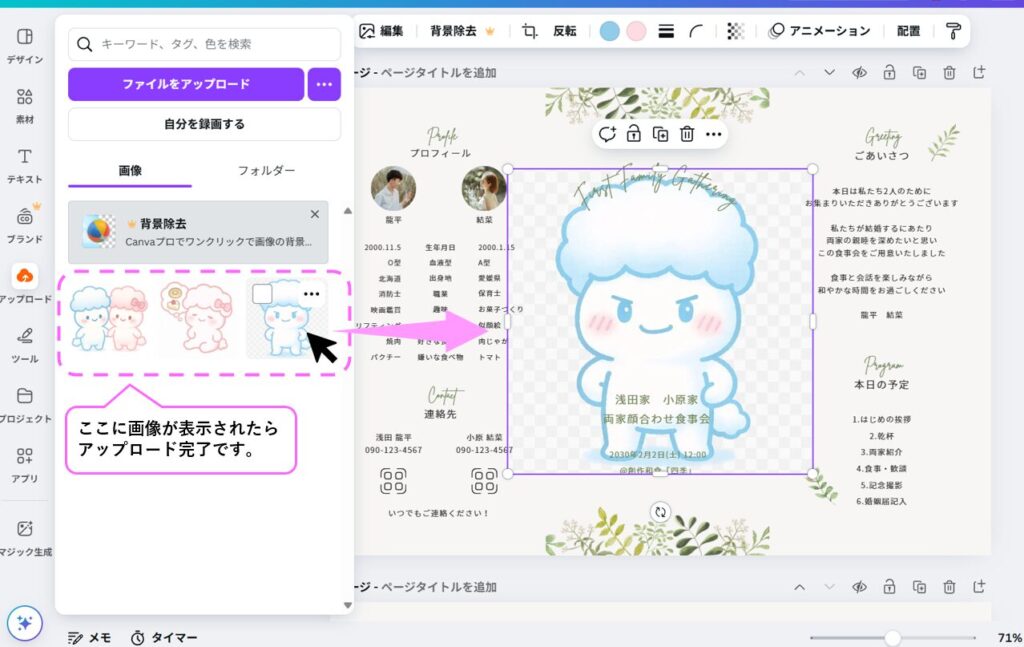
Task: Click the crop icon in top toolbar
Action: [x=529, y=31]
